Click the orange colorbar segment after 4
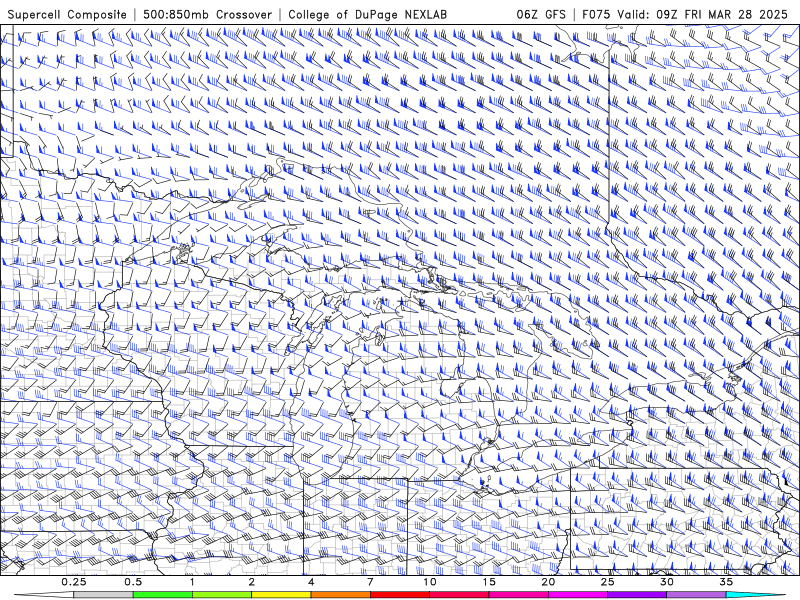The width and height of the screenshot is (800, 600). (x=340, y=595)
